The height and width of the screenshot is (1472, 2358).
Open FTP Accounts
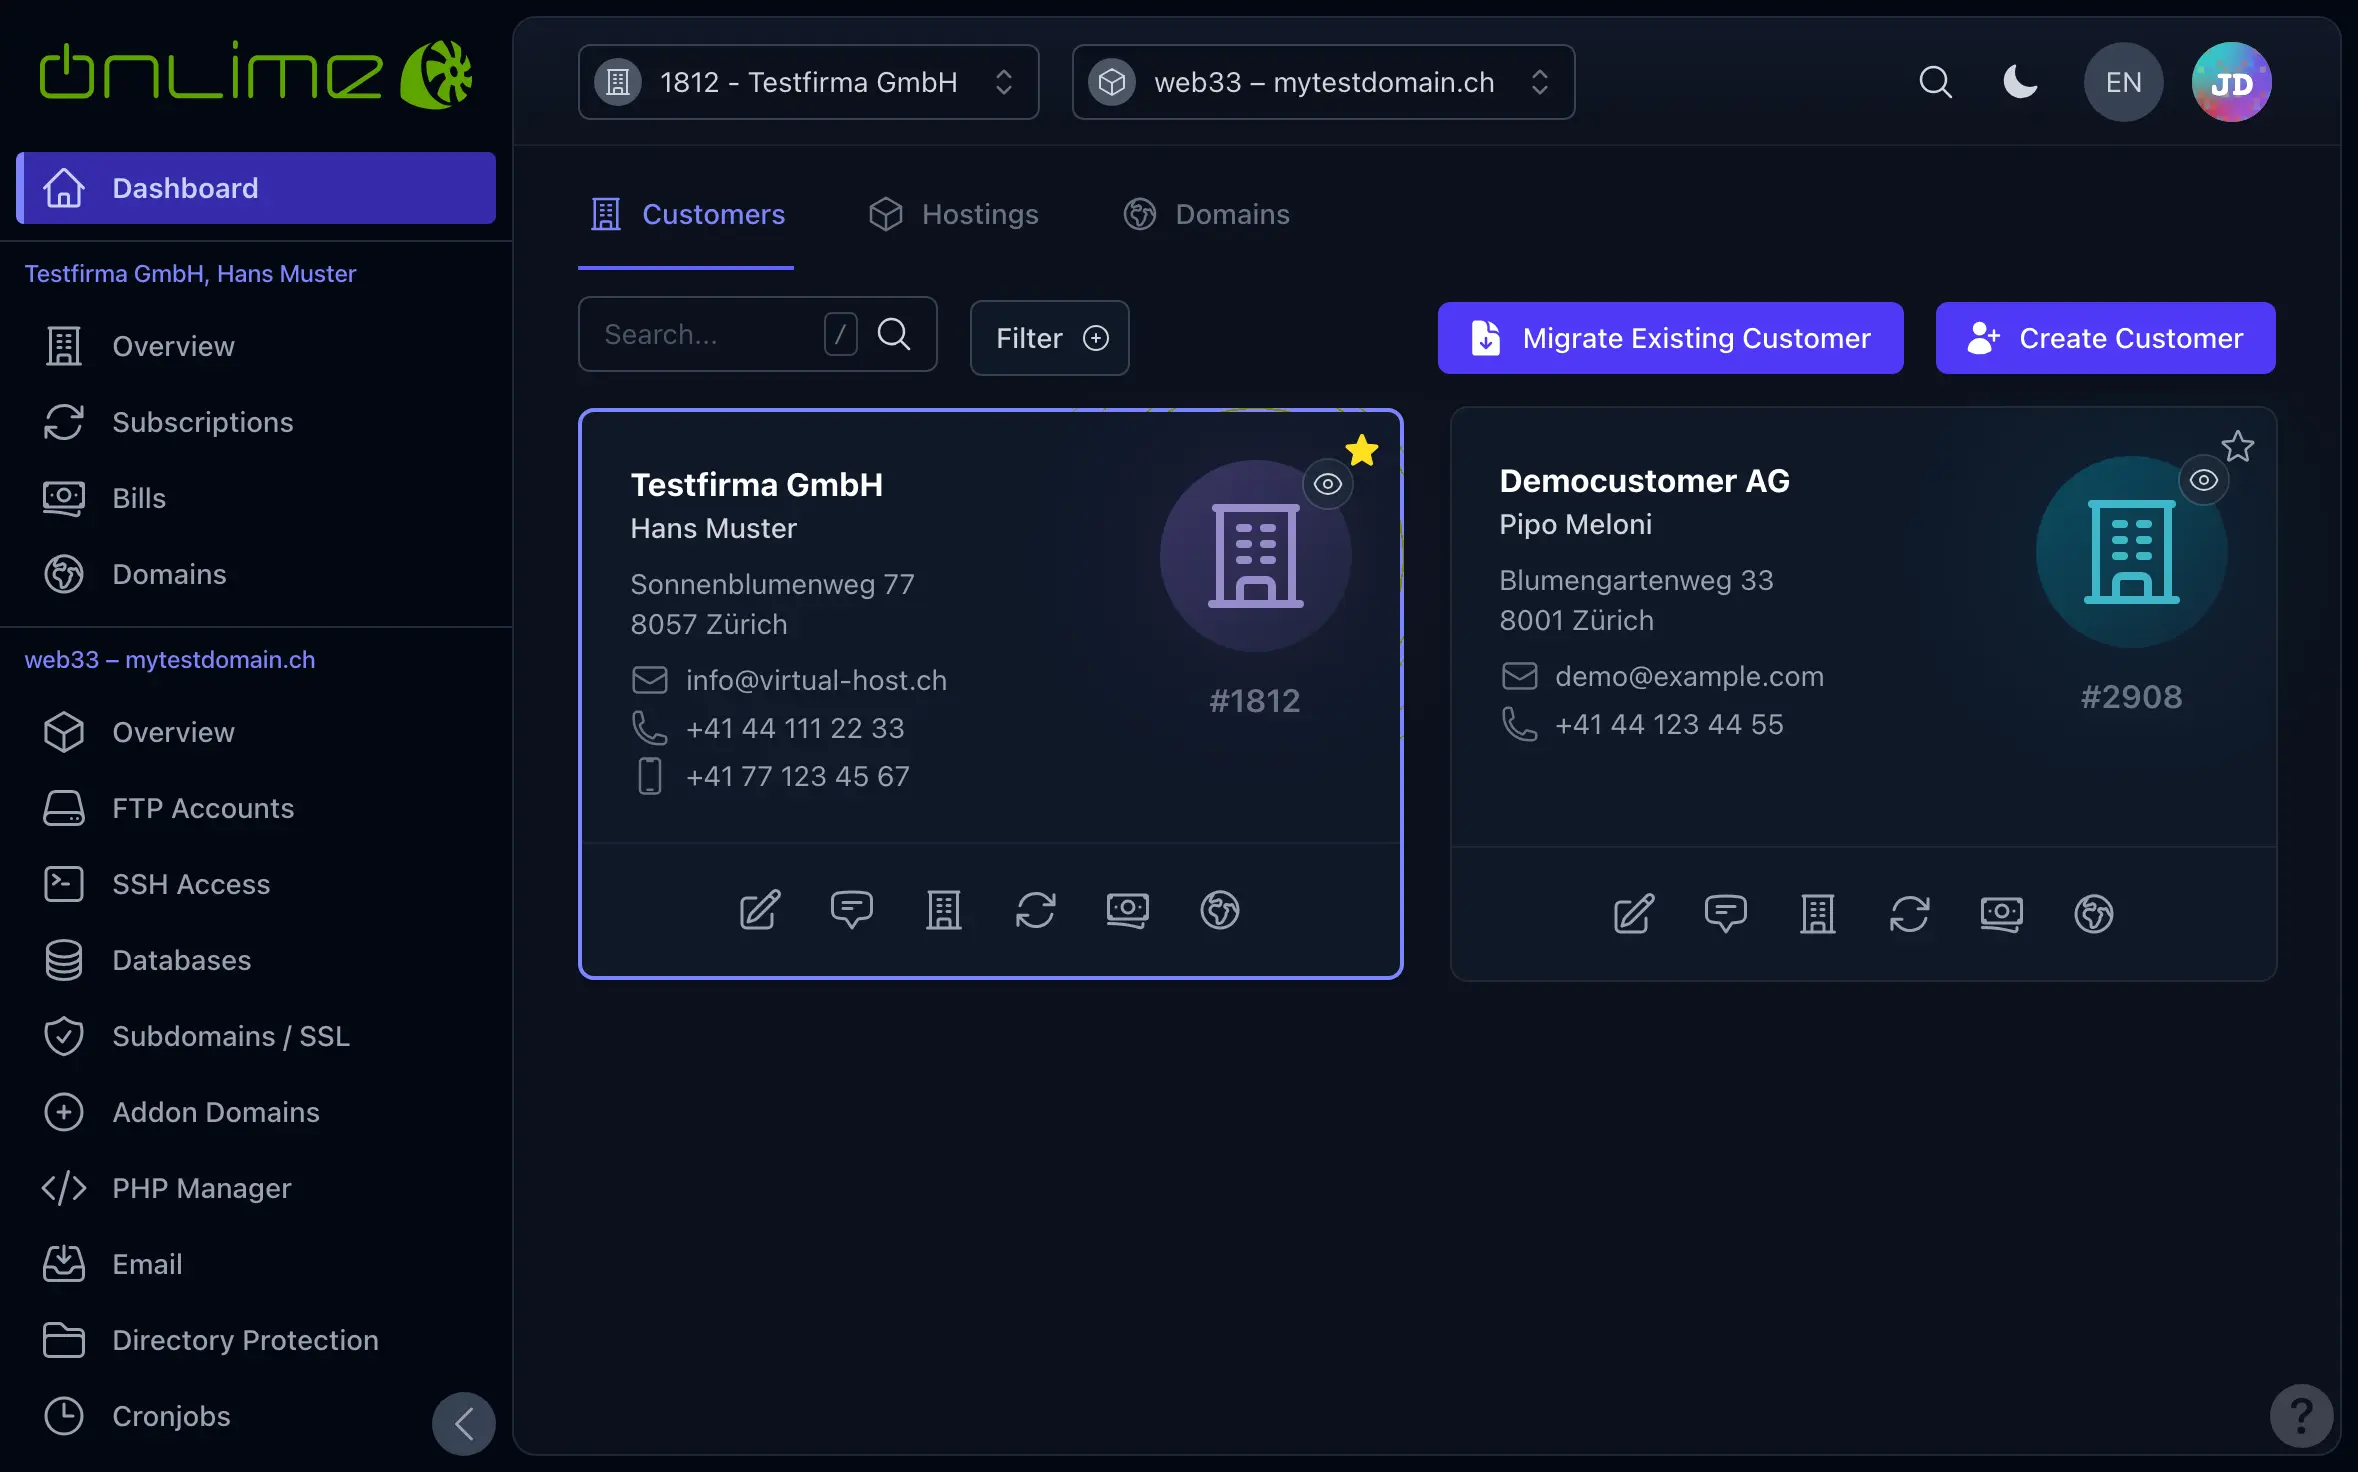coord(256,808)
